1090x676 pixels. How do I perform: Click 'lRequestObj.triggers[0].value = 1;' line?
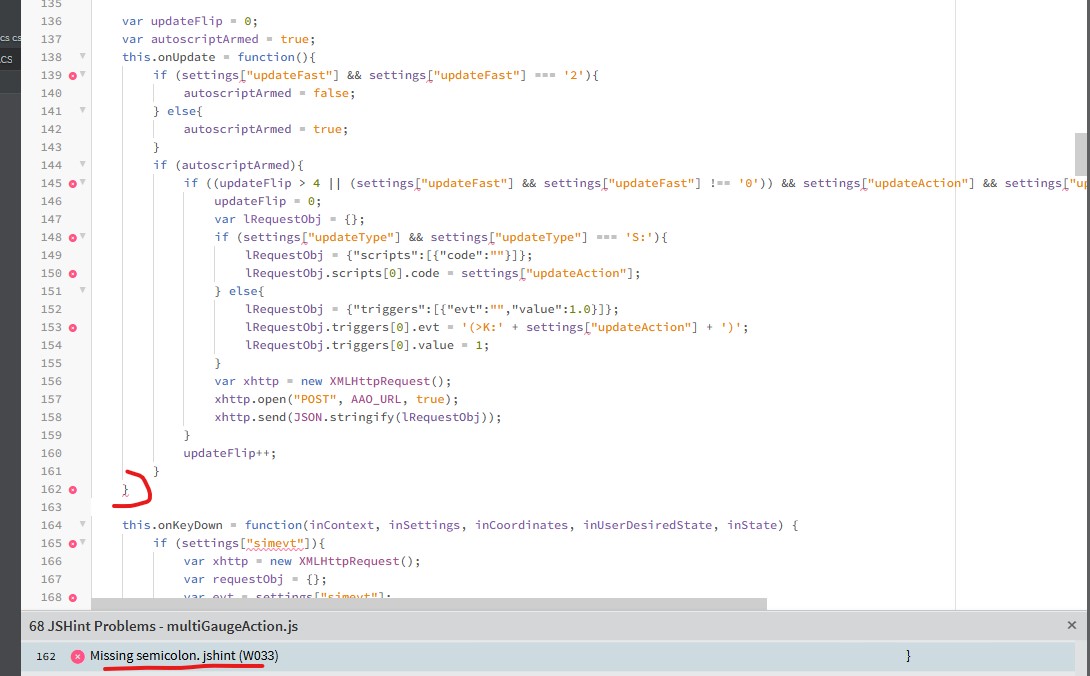(367, 345)
